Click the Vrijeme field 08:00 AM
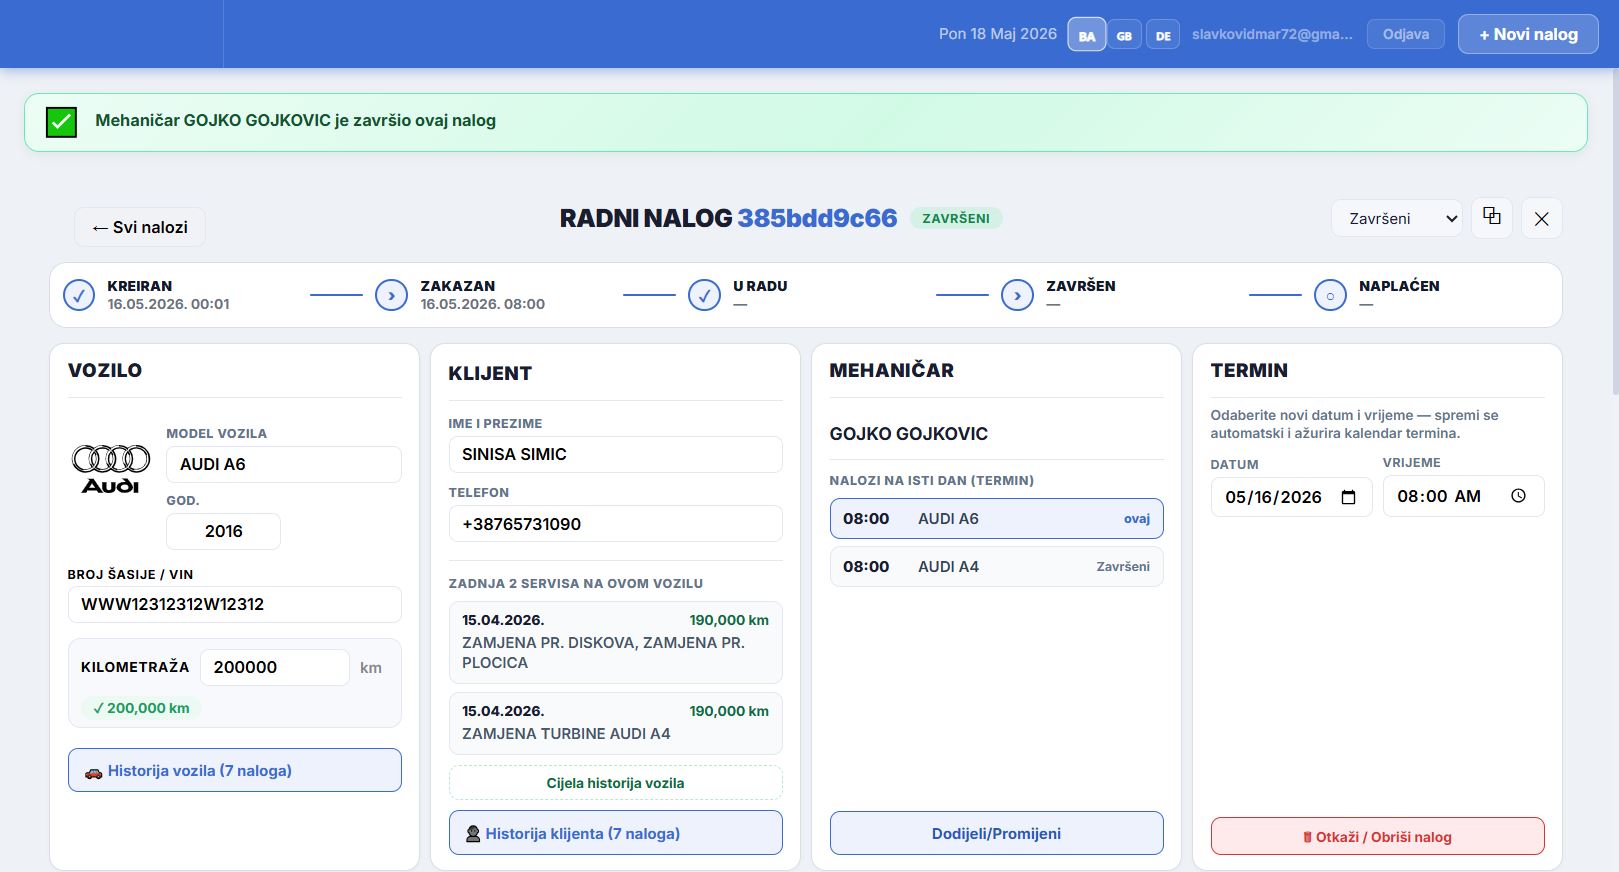 pyautogui.click(x=1464, y=496)
